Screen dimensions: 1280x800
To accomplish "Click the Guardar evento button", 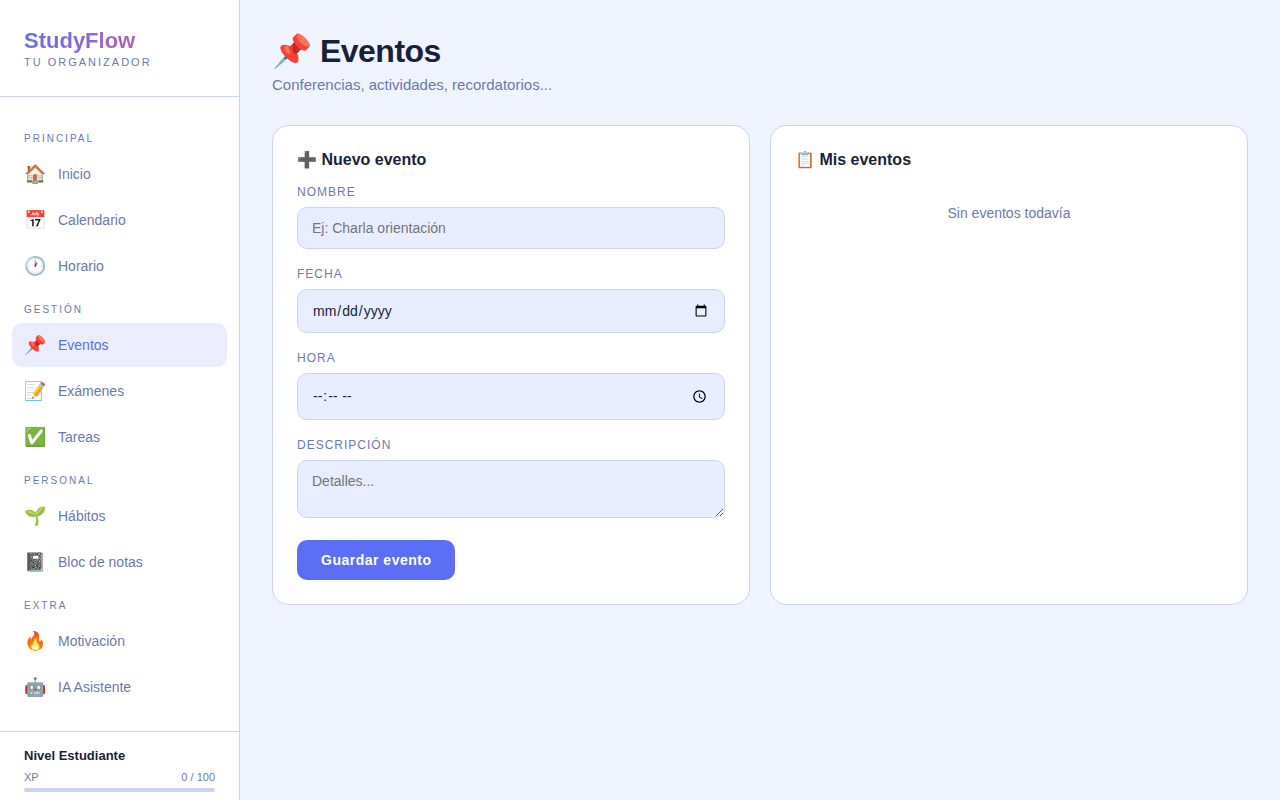I will point(376,560).
